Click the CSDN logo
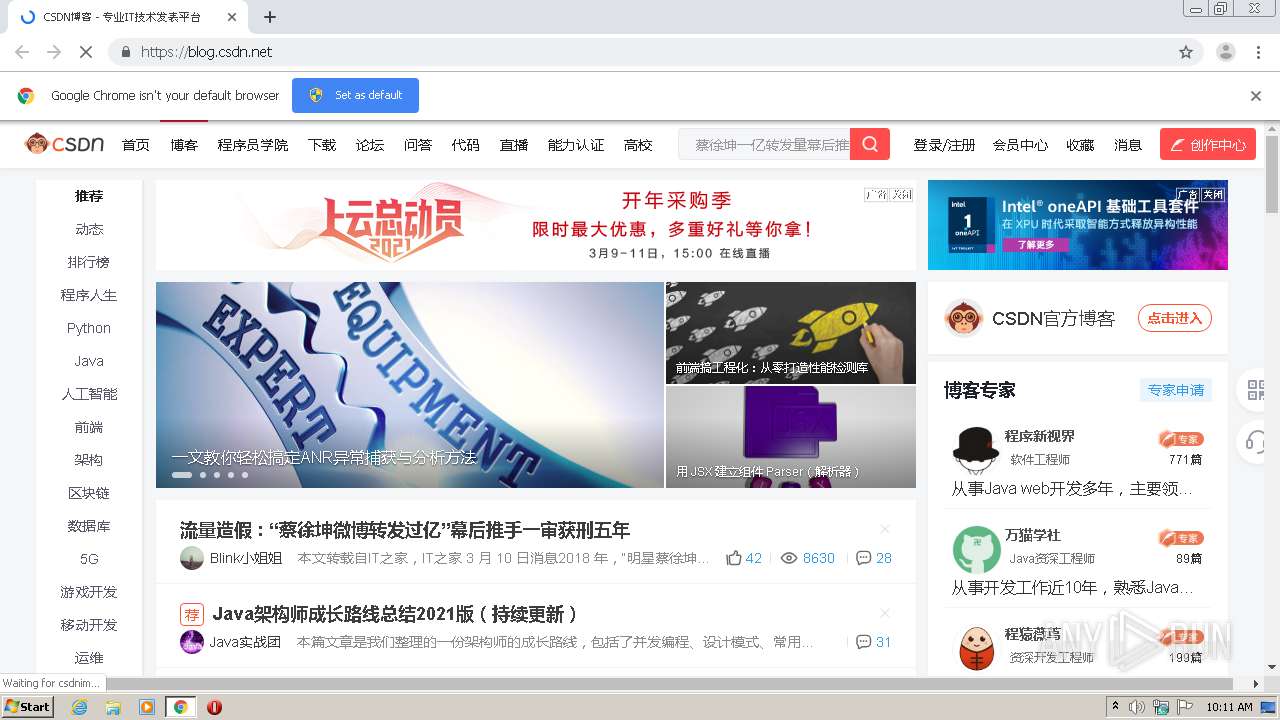This screenshot has height=720, width=1280. coord(65,144)
